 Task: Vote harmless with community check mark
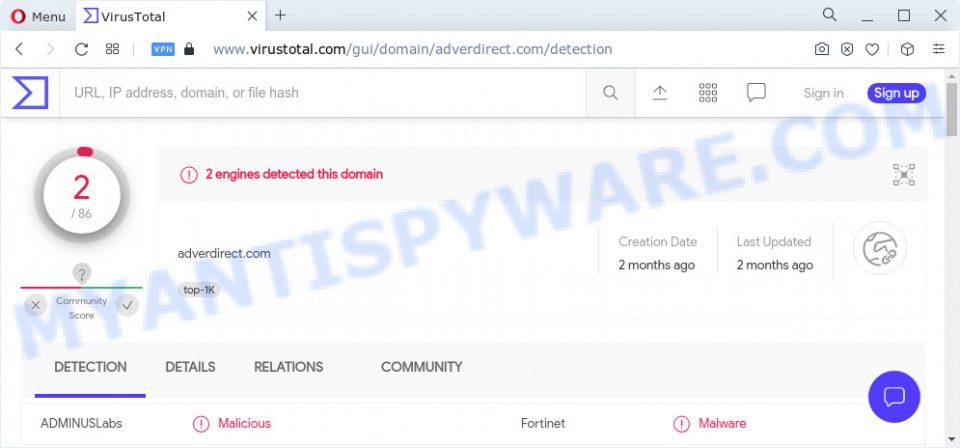click(127, 305)
